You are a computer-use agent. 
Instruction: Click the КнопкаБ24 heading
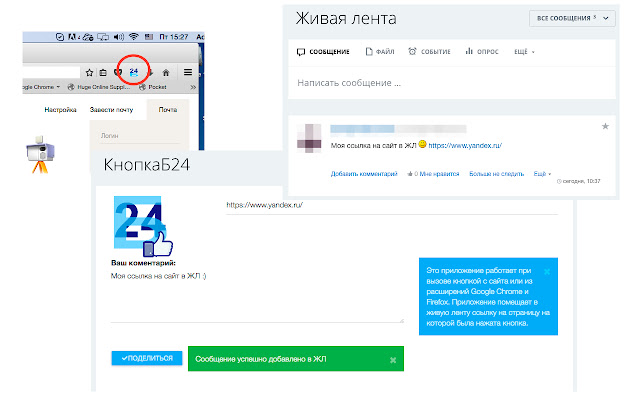click(147, 165)
